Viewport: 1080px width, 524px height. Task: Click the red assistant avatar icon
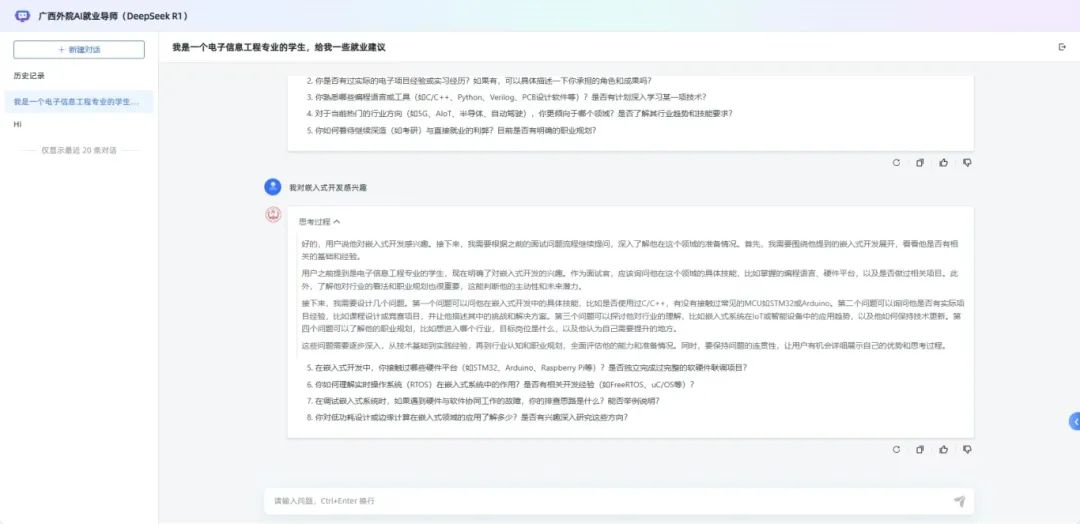click(272, 215)
